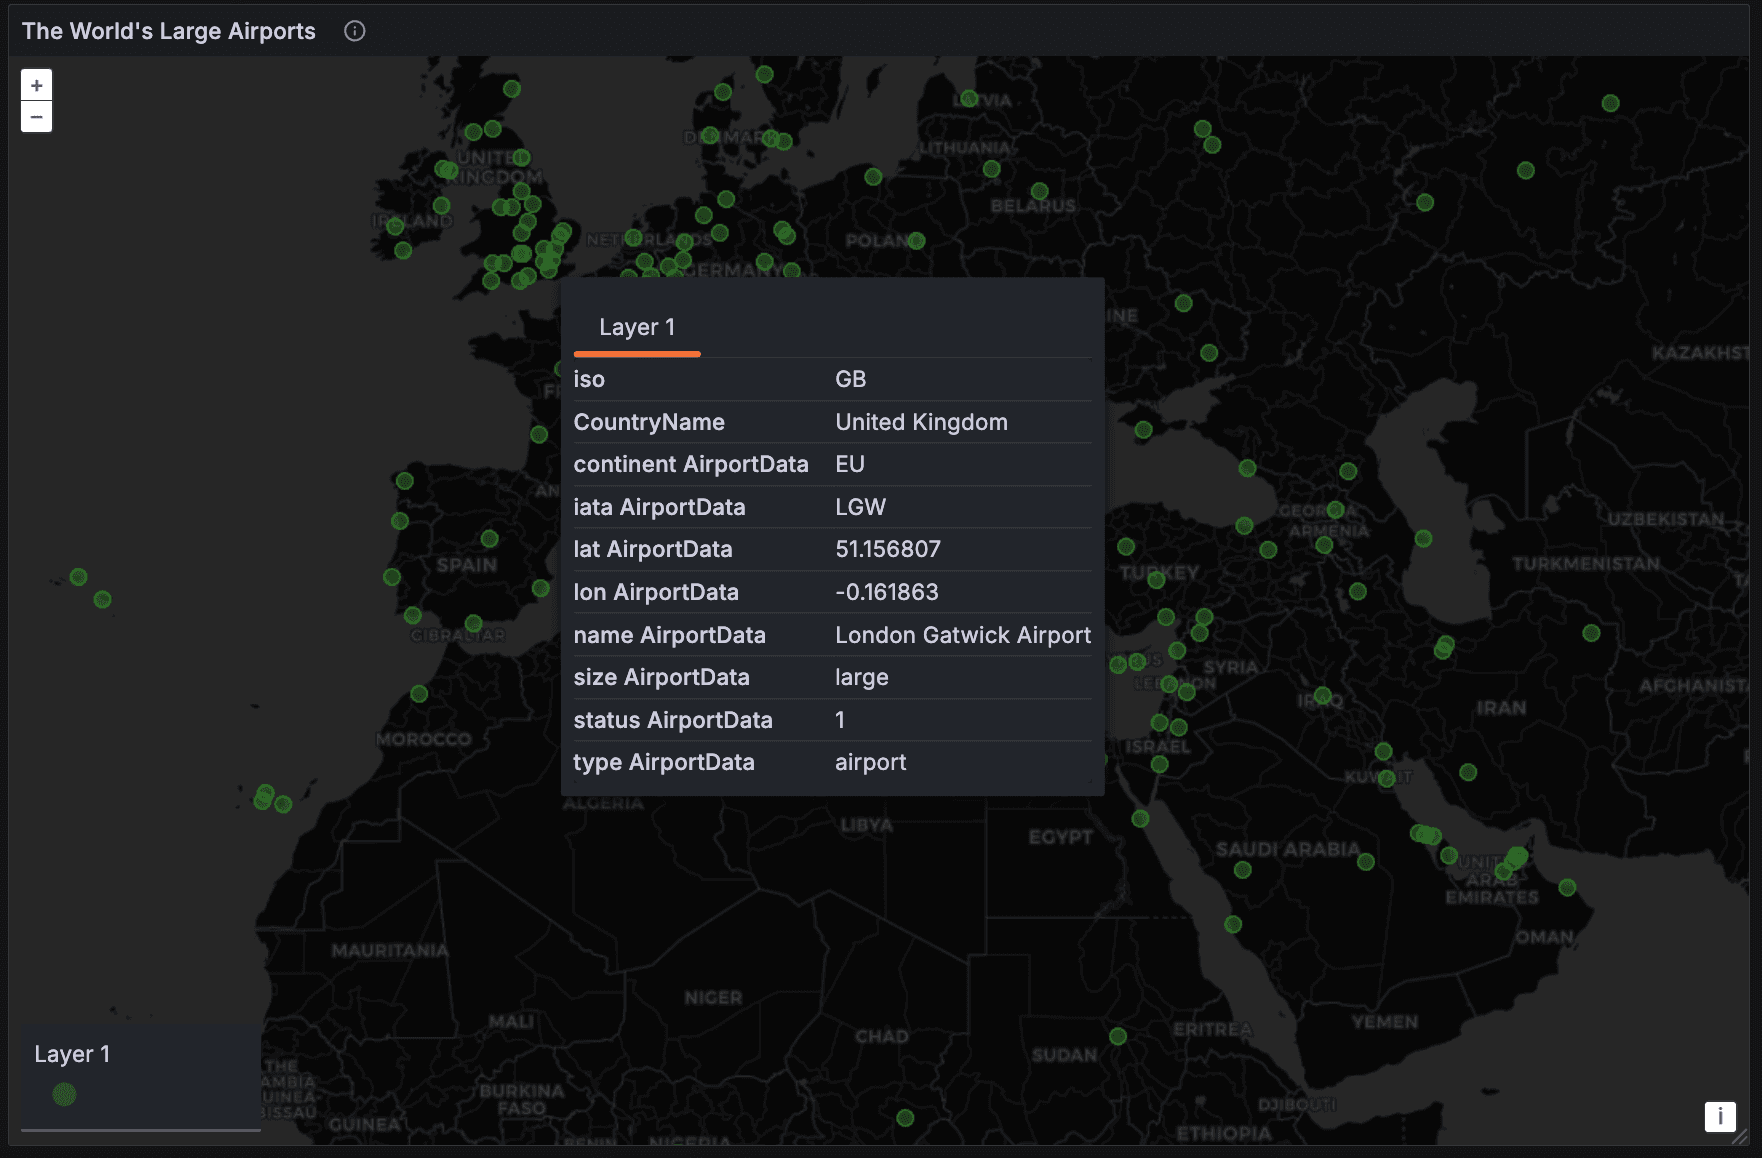Click the GB iso value
This screenshot has height=1158, width=1762.
click(x=850, y=379)
